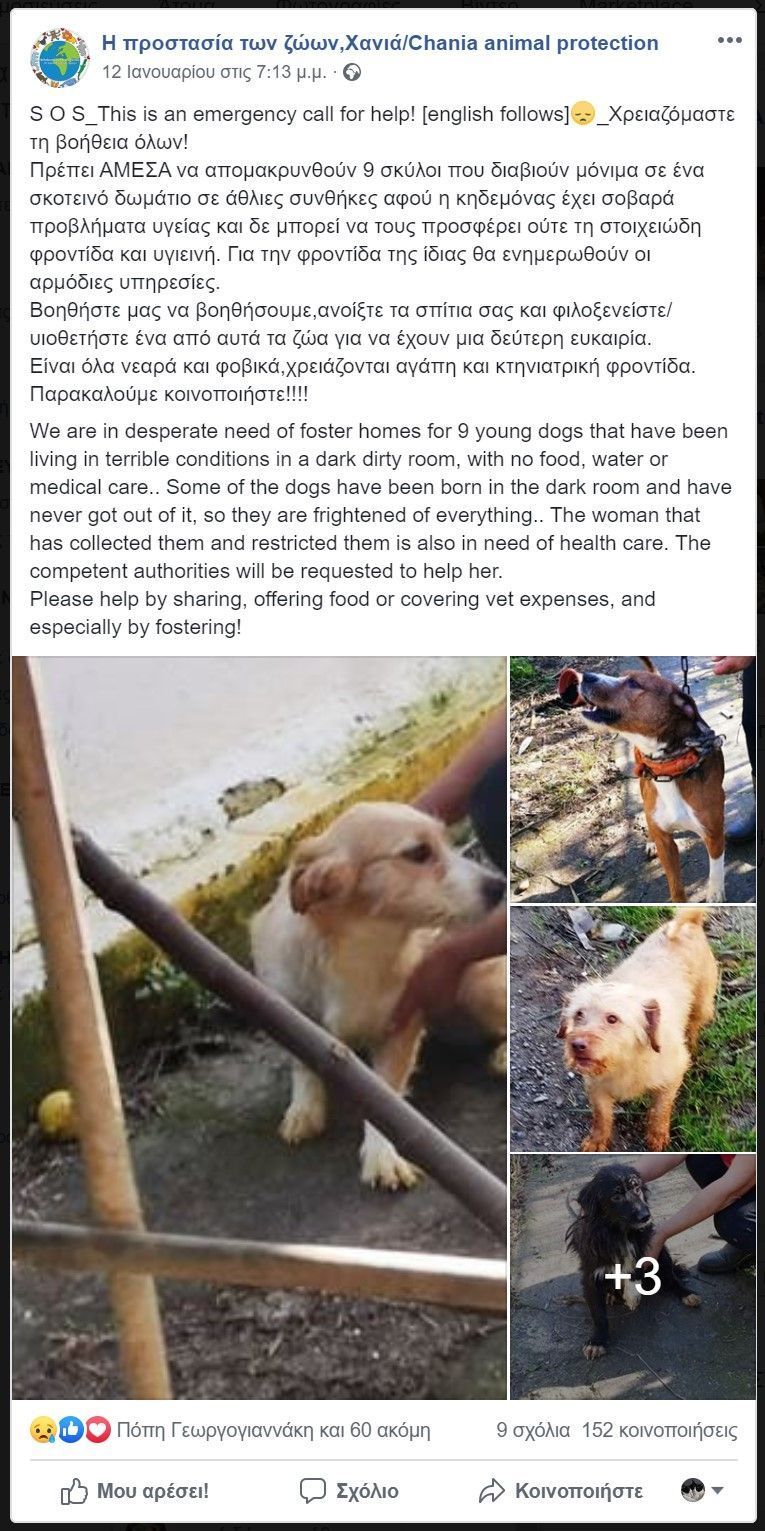Image resolution: width=765 pixels, height=1531 pixels.
Task: Open Πόπη Γεωργογιαννάκη και 60 ακόμη reactions list
Action: [273, 1430]
